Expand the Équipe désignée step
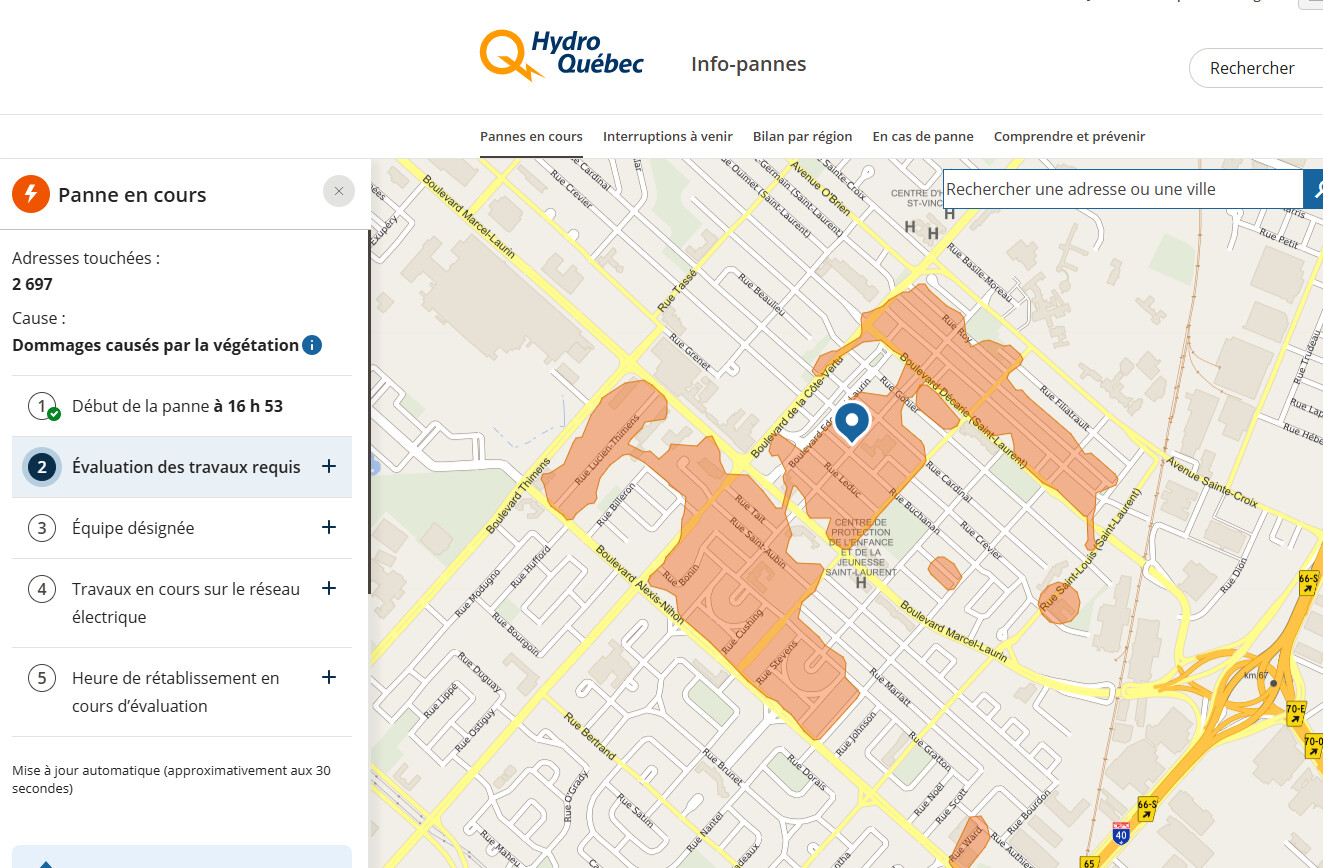The height and width of the screenshot is (868, 1323). 328,527
